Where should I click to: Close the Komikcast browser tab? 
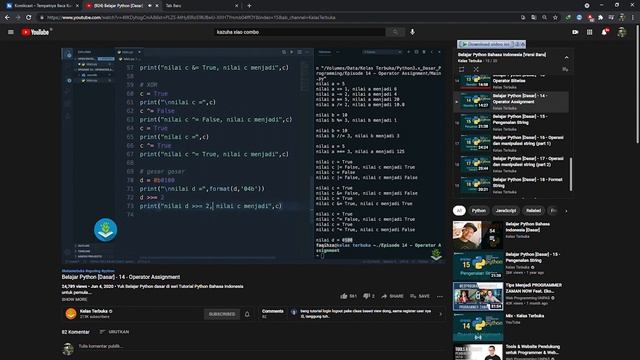point(77,6)
